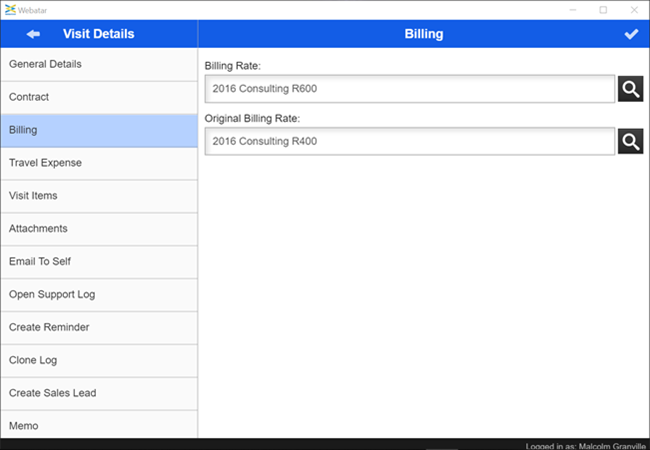
Task: Open the Memo section
Action: [99, 425]
